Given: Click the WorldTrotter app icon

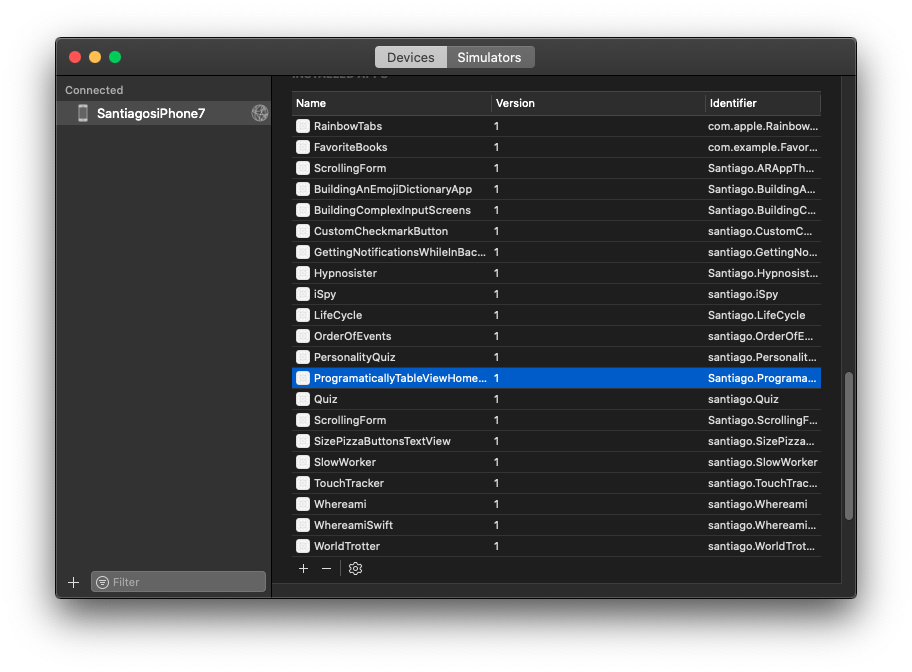Looking at the screenshot, I should (x=303, y=546).
